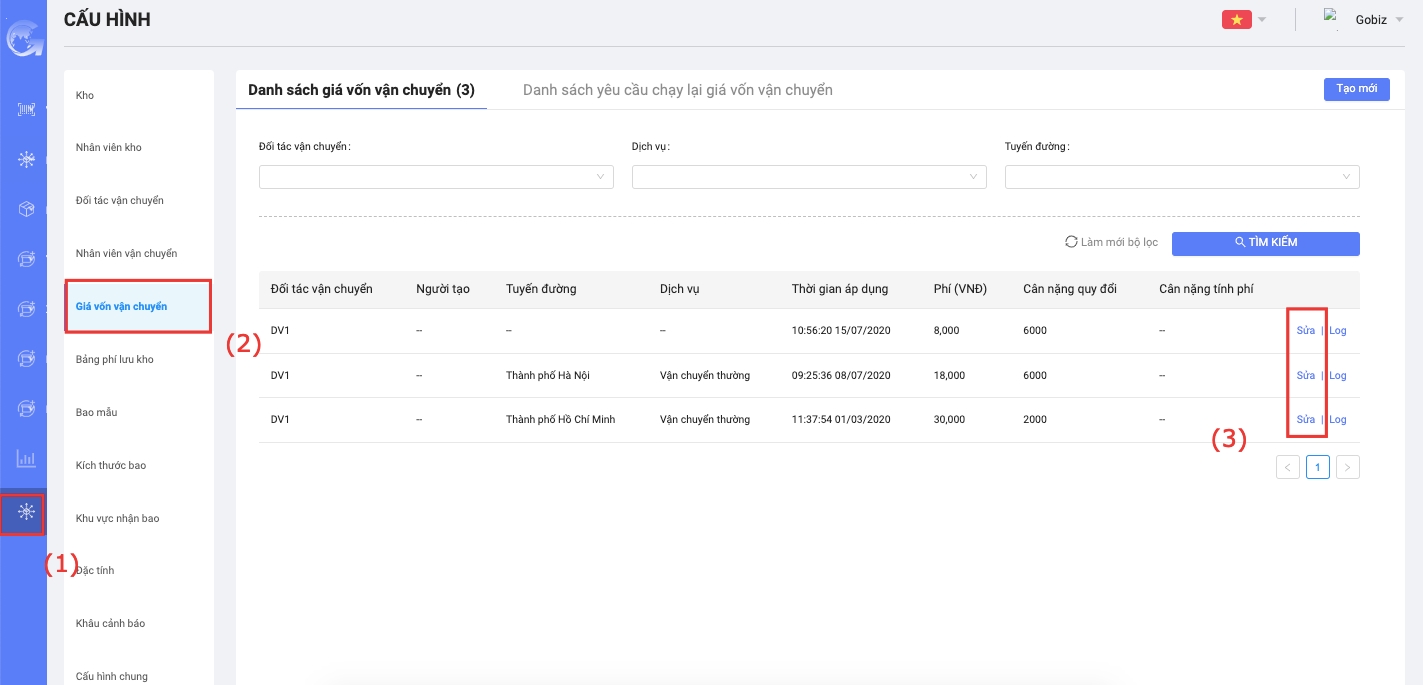Open Nhân viên kho in the side menu

109,147
